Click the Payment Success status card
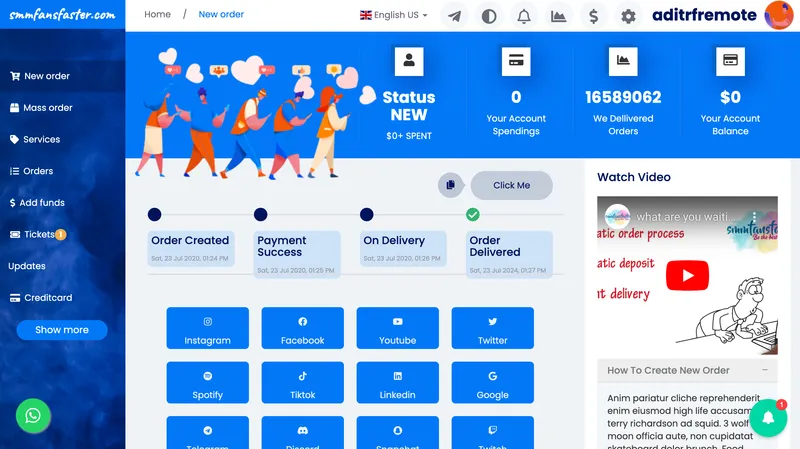This screenshot has height=449, width=800. (x=297, y=254)
